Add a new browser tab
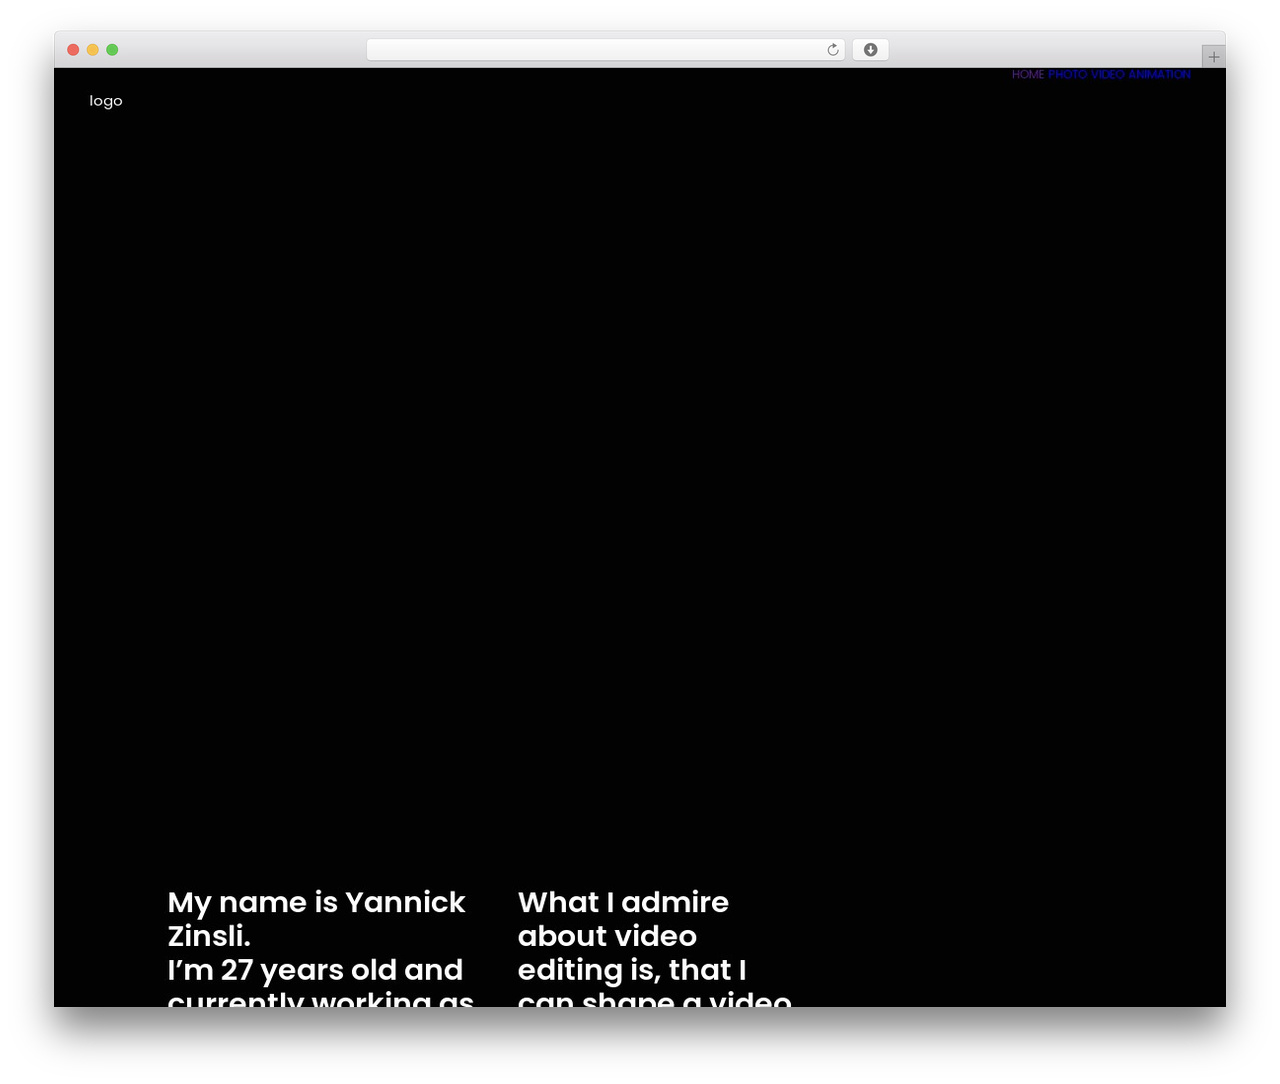Screen dimensions: 1280x1084 tap(1213, 57)
